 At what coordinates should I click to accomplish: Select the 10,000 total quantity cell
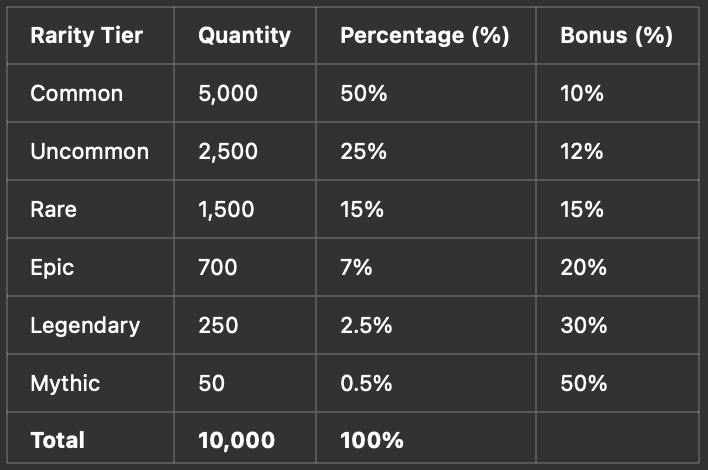click(x=236, y=440)
